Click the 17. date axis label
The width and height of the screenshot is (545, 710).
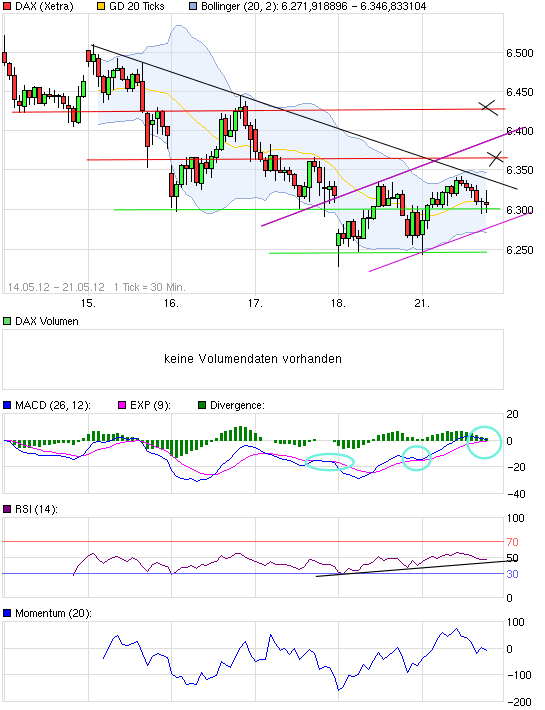point(255,303)
